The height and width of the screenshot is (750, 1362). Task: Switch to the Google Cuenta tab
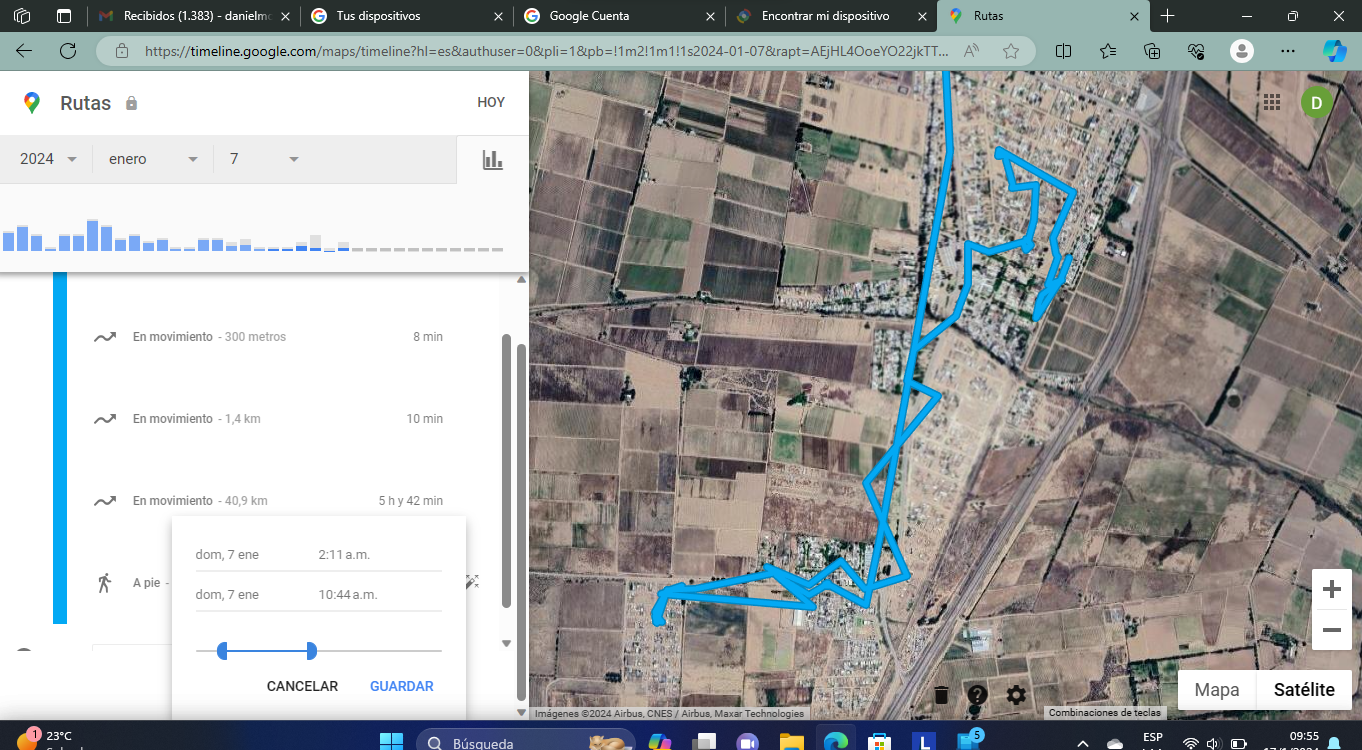click(618, 16)
